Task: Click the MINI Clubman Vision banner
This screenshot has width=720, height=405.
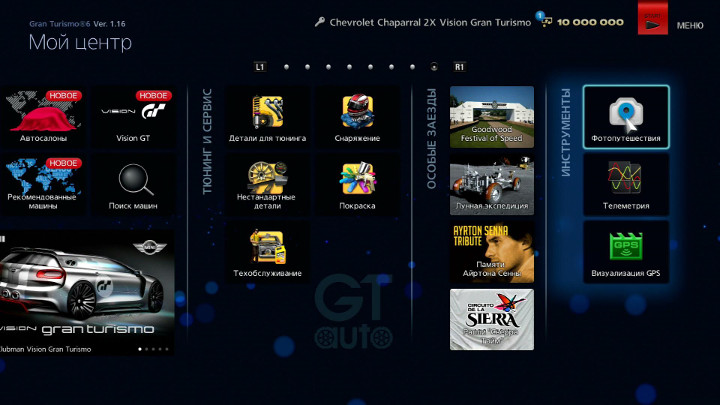Action: 85,292
